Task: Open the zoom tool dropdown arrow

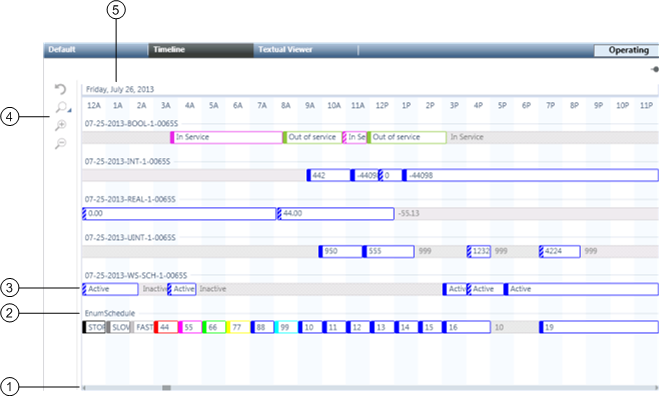Action: tap(69, 111)
